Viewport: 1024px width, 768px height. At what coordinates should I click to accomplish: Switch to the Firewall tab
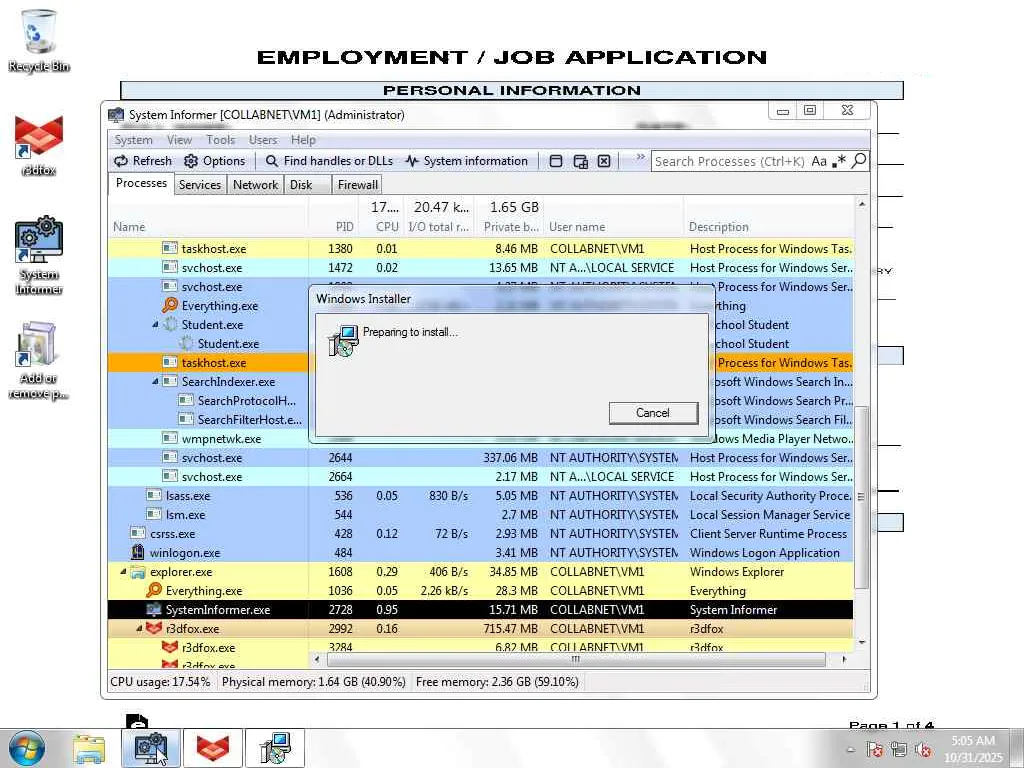click(x=357, y=185)
